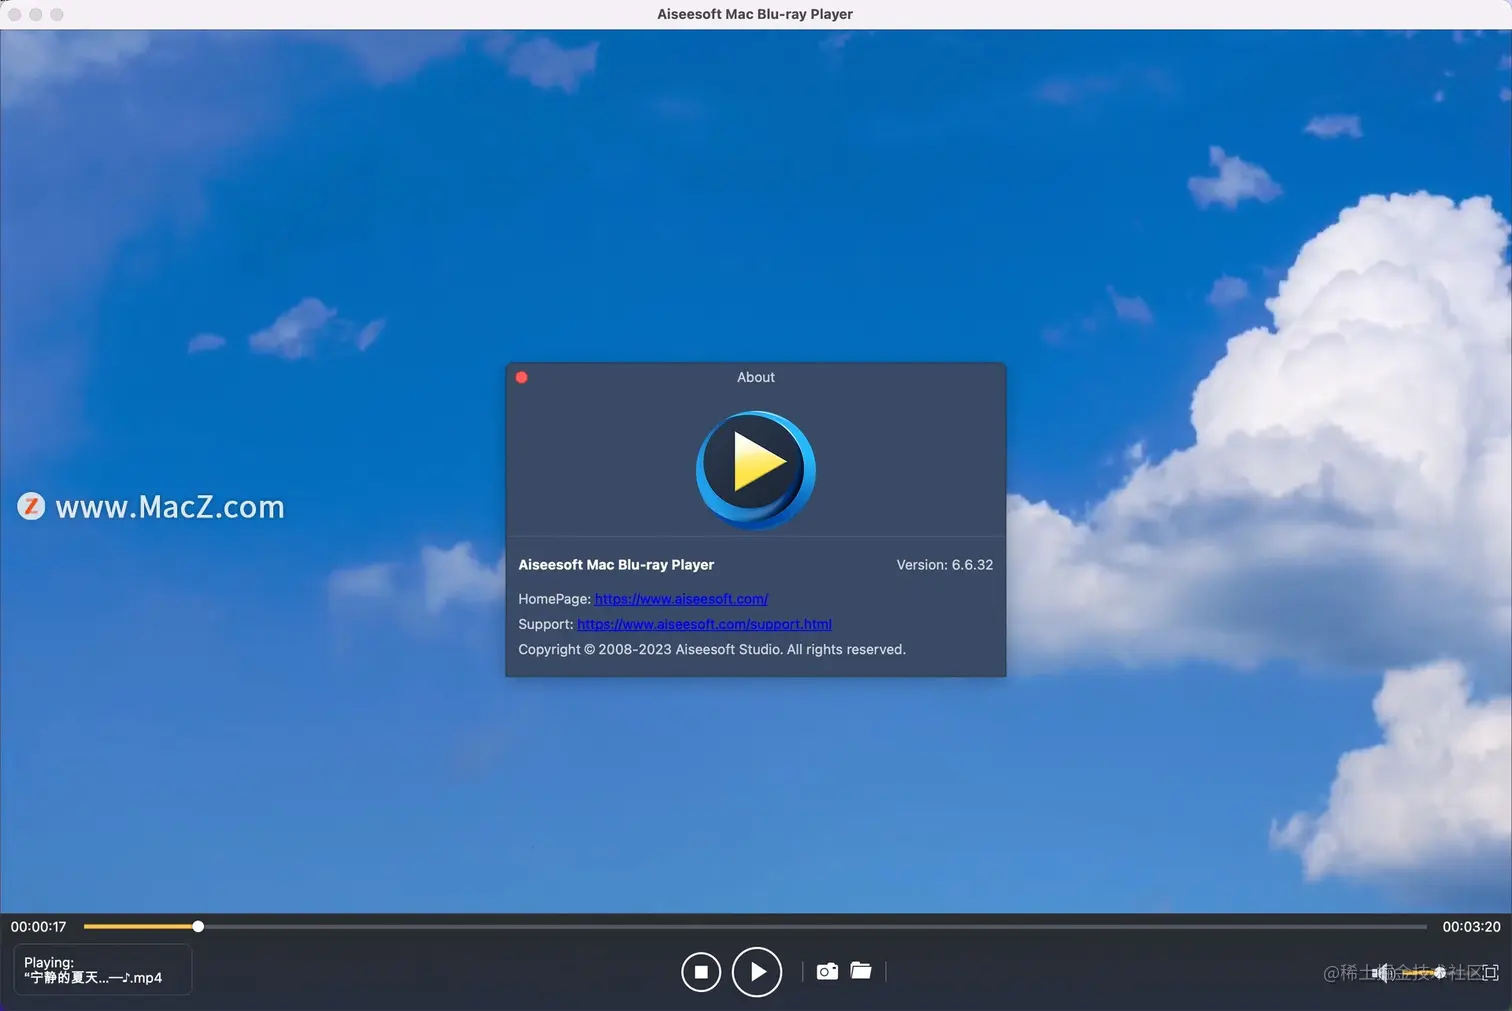Click the About dialog title

[756, 377]
